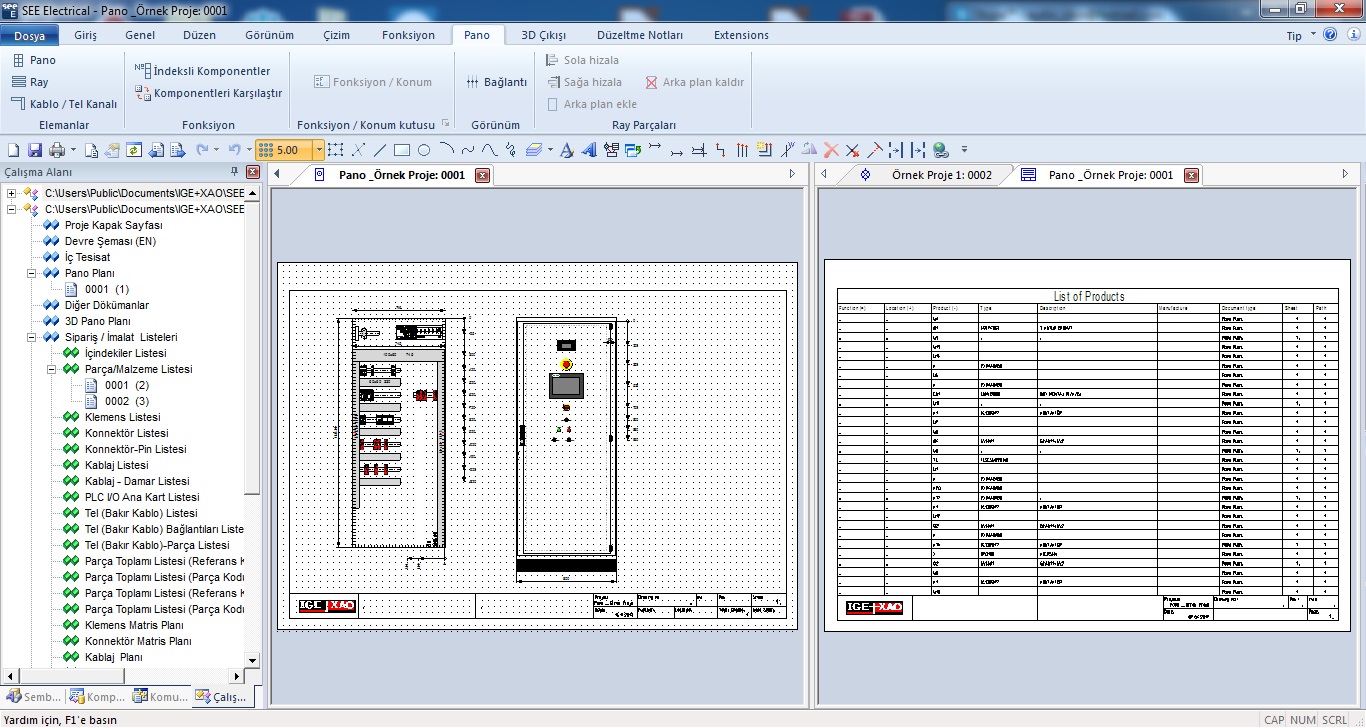Toggle the grid display button beside 5.00
This screenshot has width=1366, height=728.
(265, 150)
